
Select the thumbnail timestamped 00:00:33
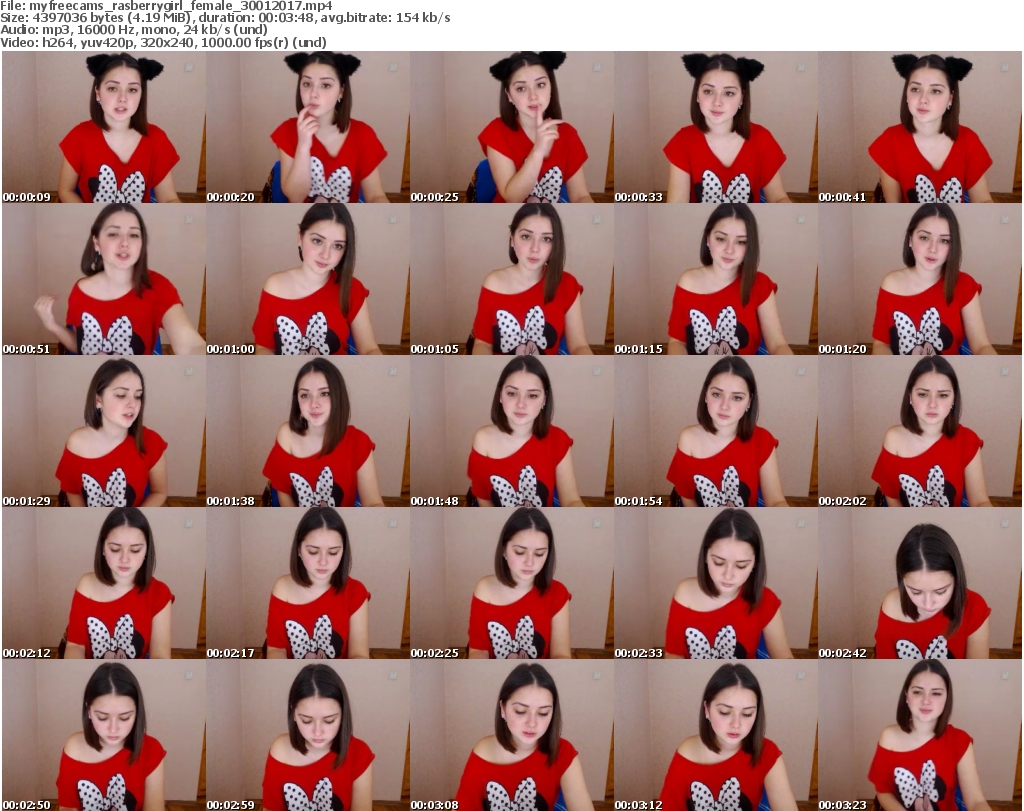coord(715,127)
